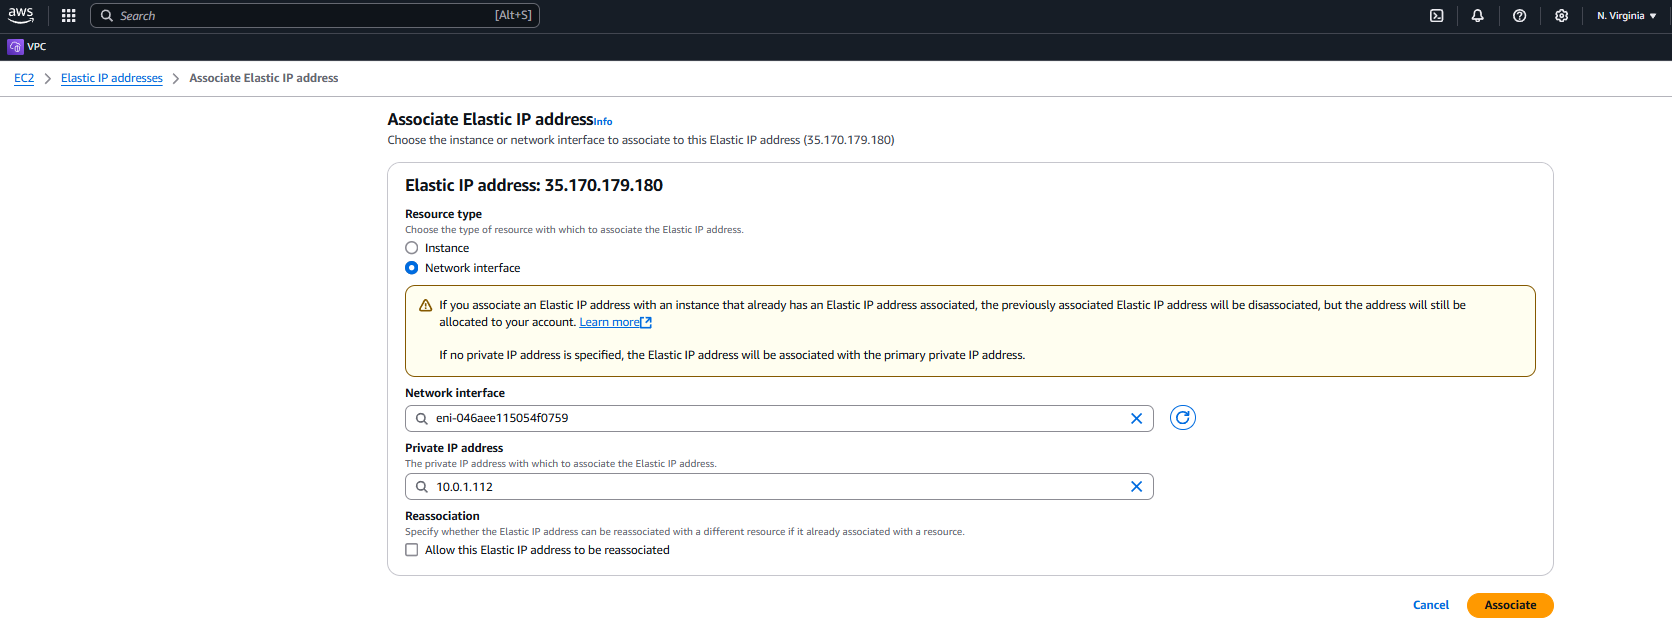This screenshot has height=630, width=1672.
Task: Open the Private IP address selection box
Action: point(770,487)
